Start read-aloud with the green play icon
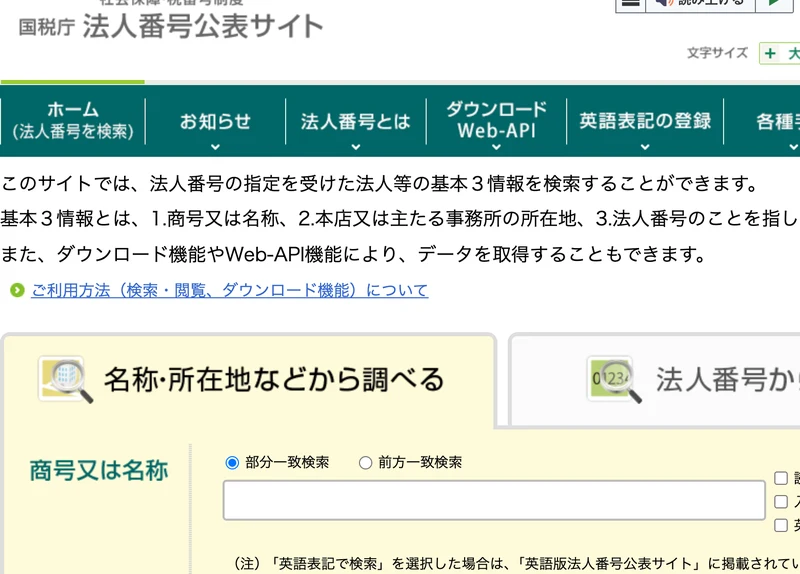 (774, 4)
